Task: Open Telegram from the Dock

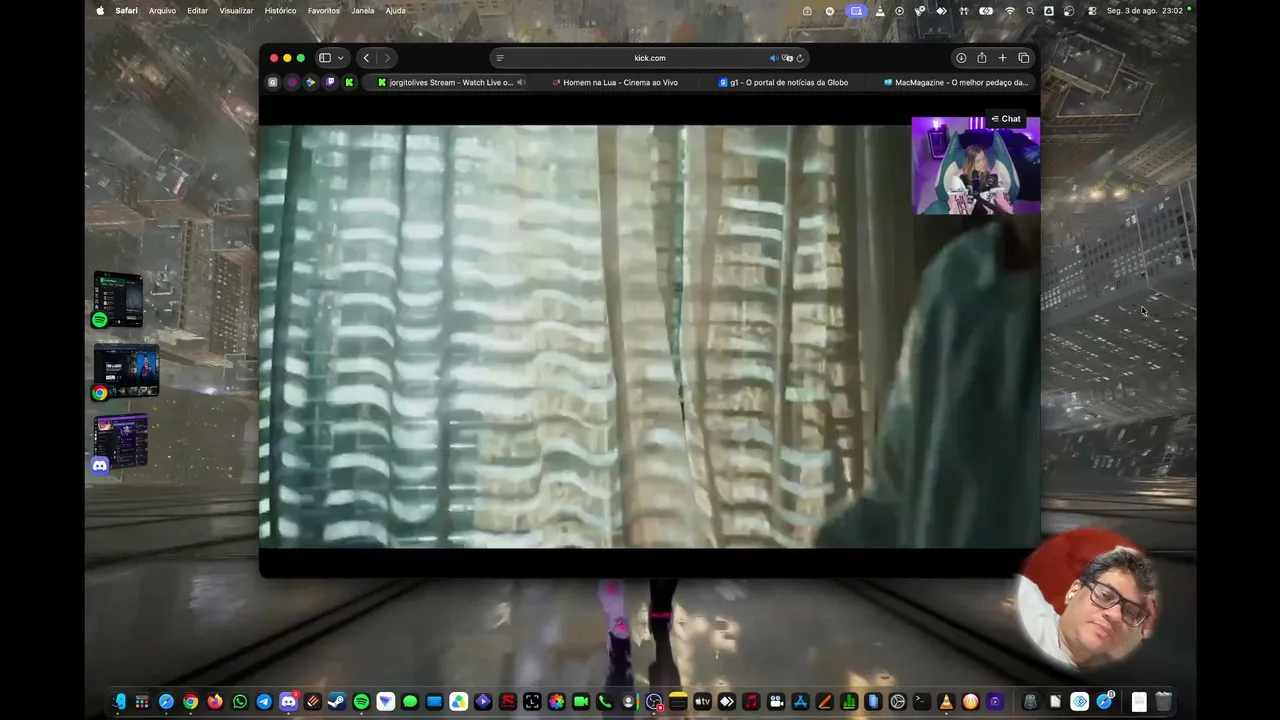Action: (x=264, y=702)
